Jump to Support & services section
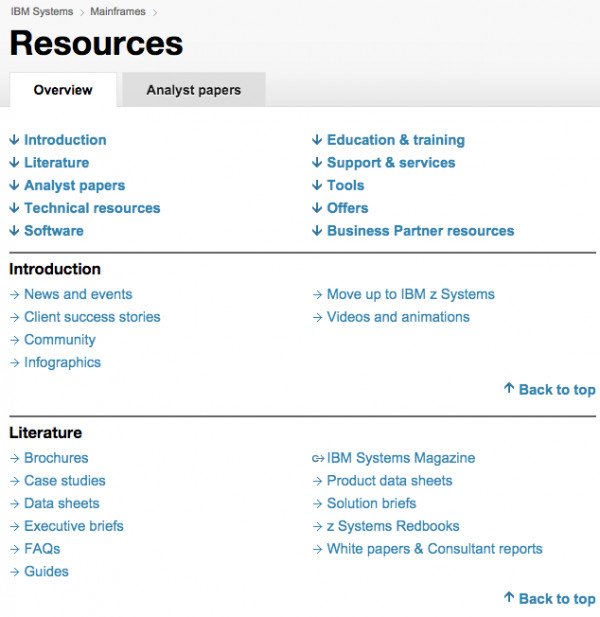The width and height of the screenshot is (600, 617). [391, 163]
